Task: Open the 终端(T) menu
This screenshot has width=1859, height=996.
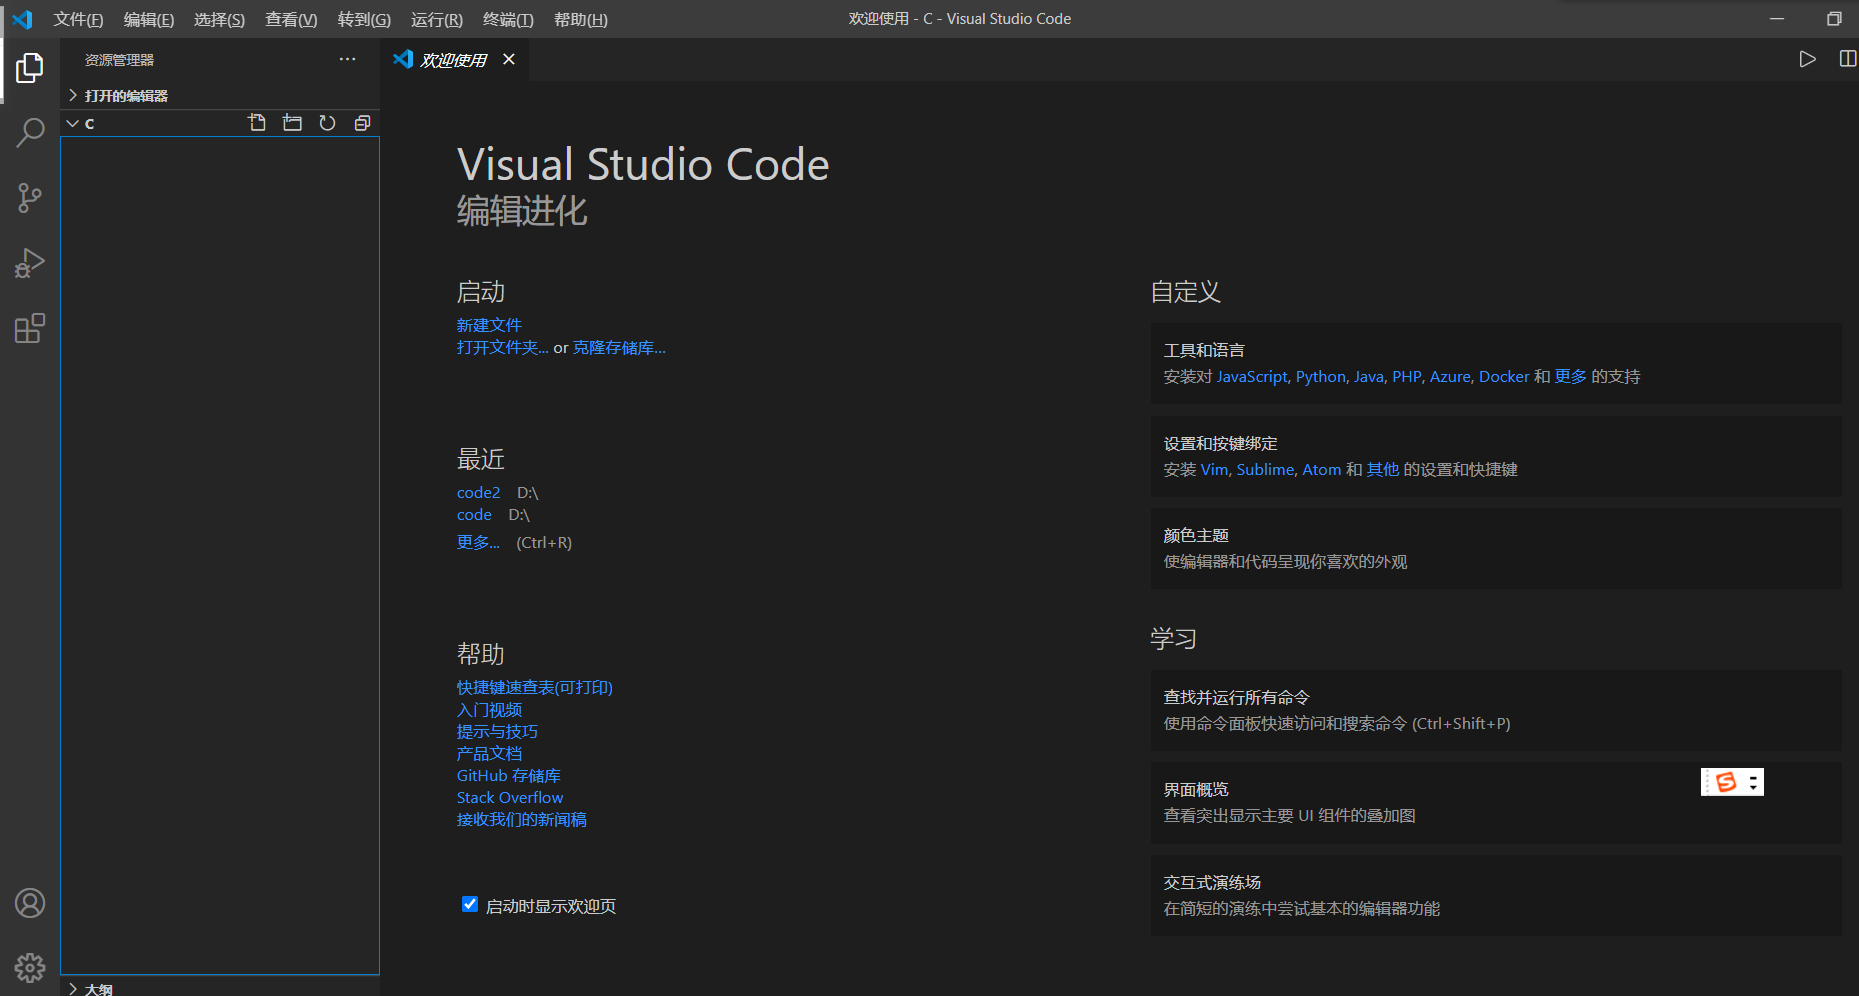Action: tap(508, 19)
